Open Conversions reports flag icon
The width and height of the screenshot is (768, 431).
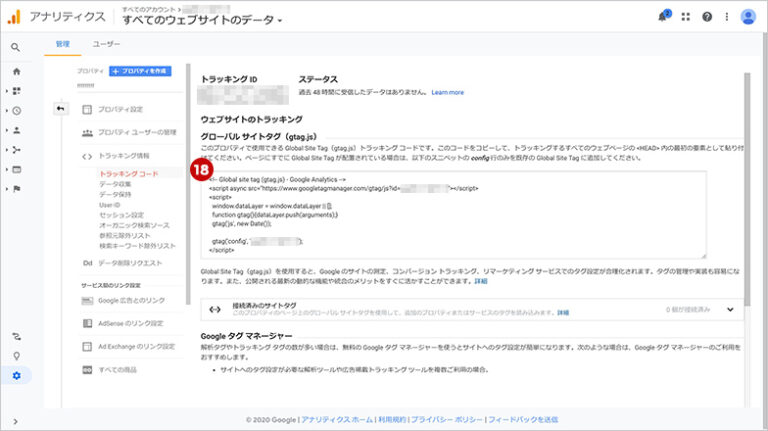tap(17, 189)
